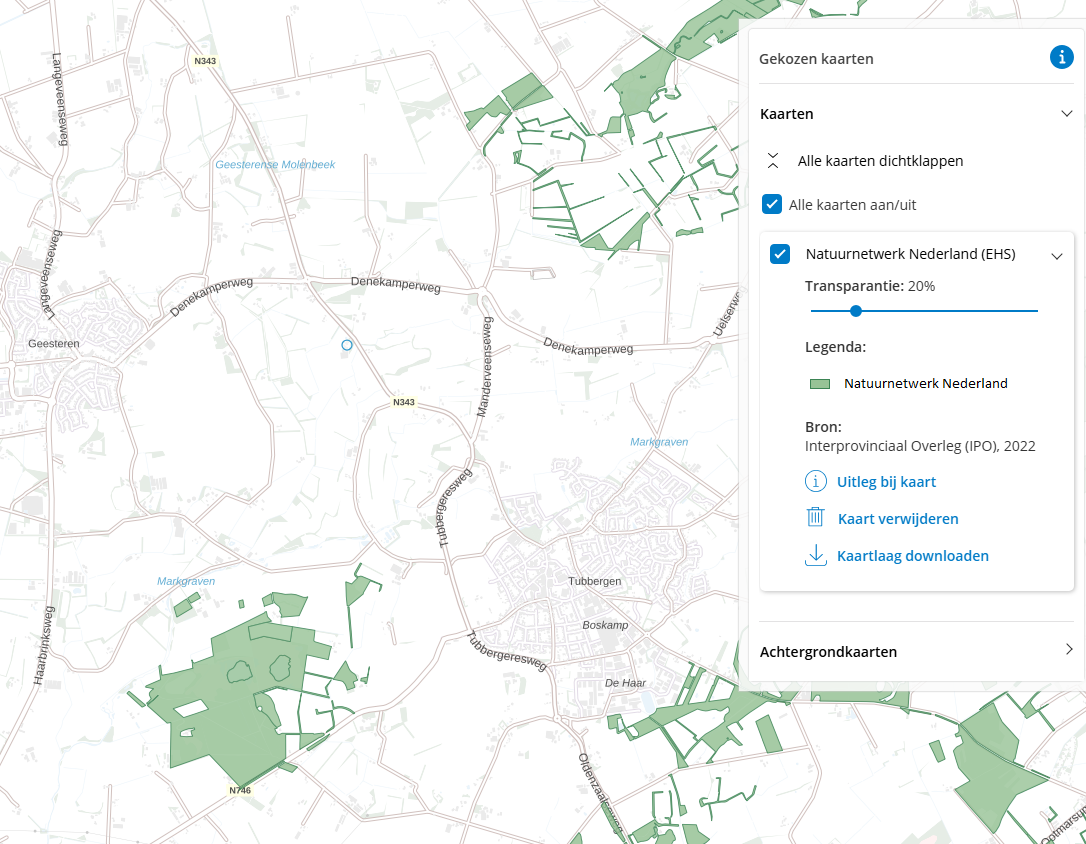Click the Gekozen kaarten panel heading

(x=816, y=59)
